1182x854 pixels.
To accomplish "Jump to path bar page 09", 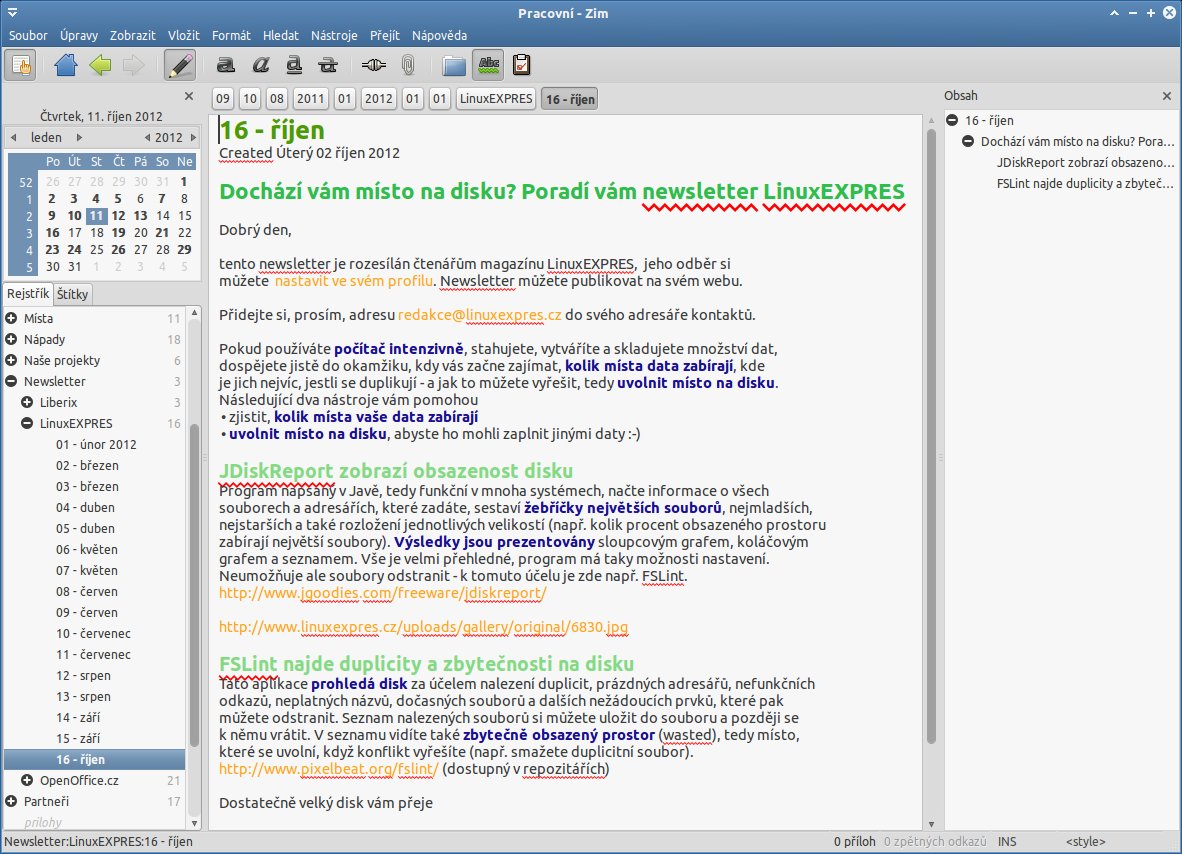I will 222,99.
